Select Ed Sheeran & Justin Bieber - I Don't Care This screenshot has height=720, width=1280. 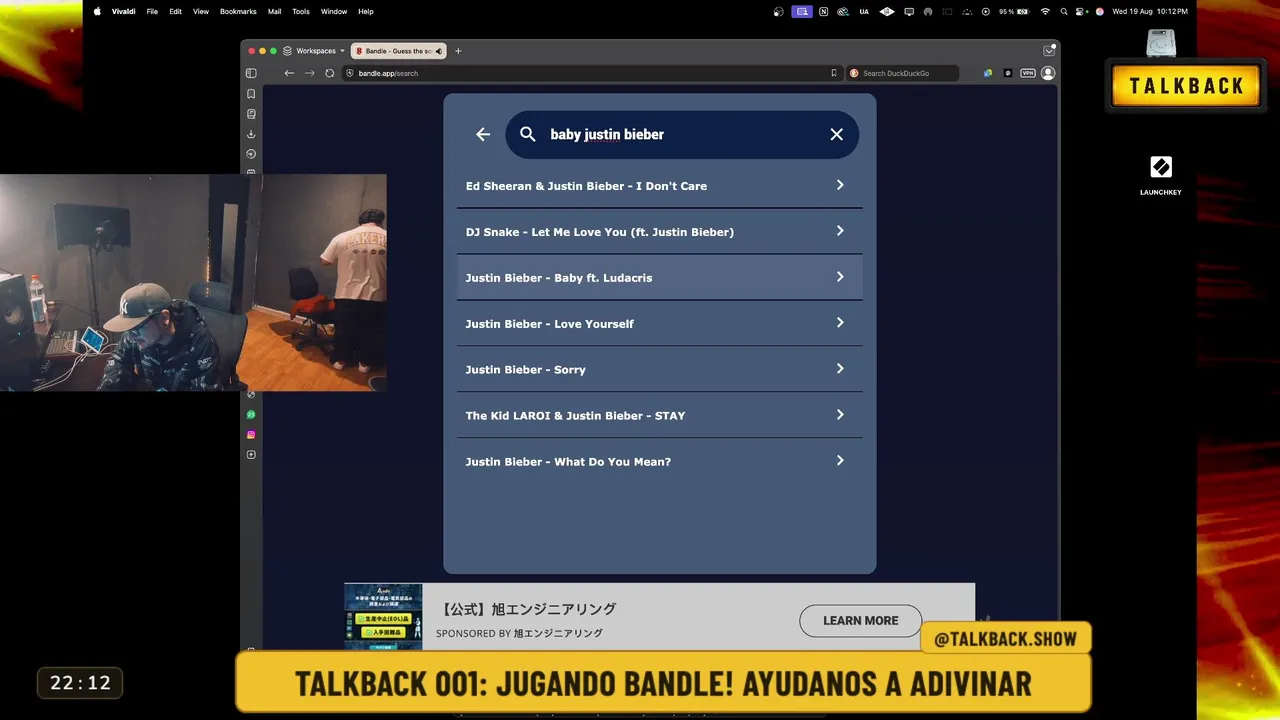(x=660, y=186)
